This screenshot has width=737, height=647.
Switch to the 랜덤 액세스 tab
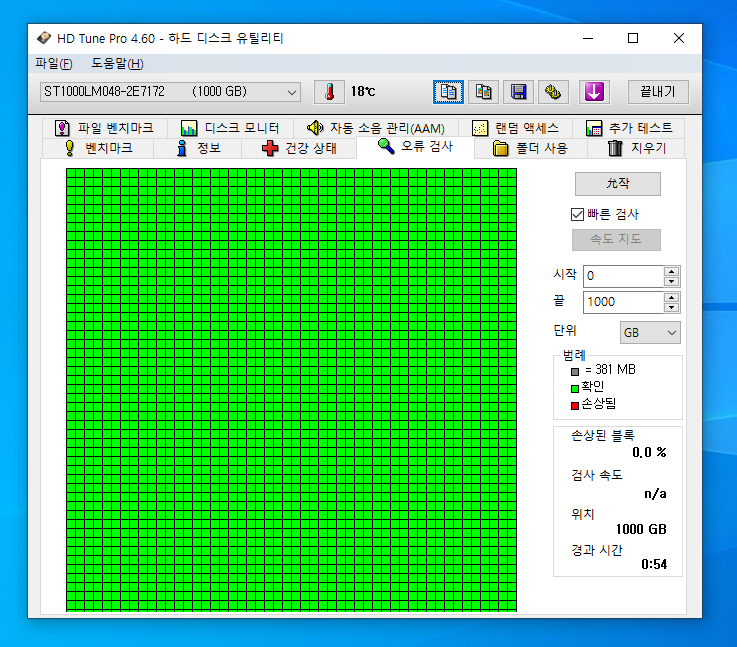515,128
